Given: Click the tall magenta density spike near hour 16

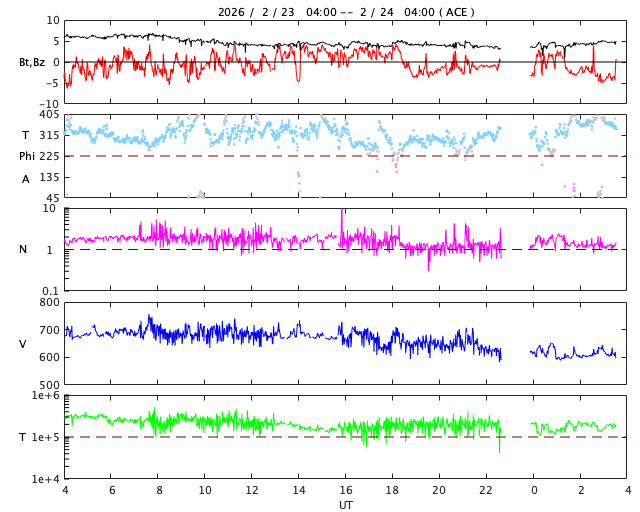Looking at the screenshot, I should [x=343, y=218].
